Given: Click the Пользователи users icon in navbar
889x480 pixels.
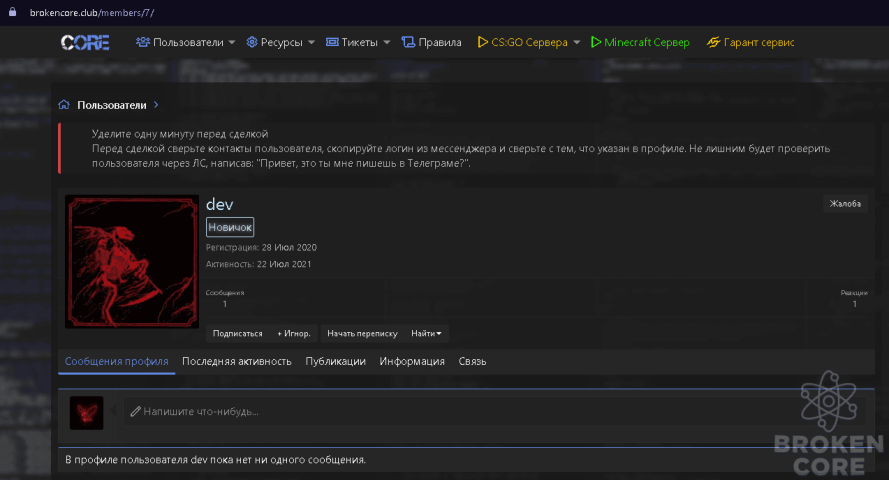Looking at the screenshot, I should [143, 42].
